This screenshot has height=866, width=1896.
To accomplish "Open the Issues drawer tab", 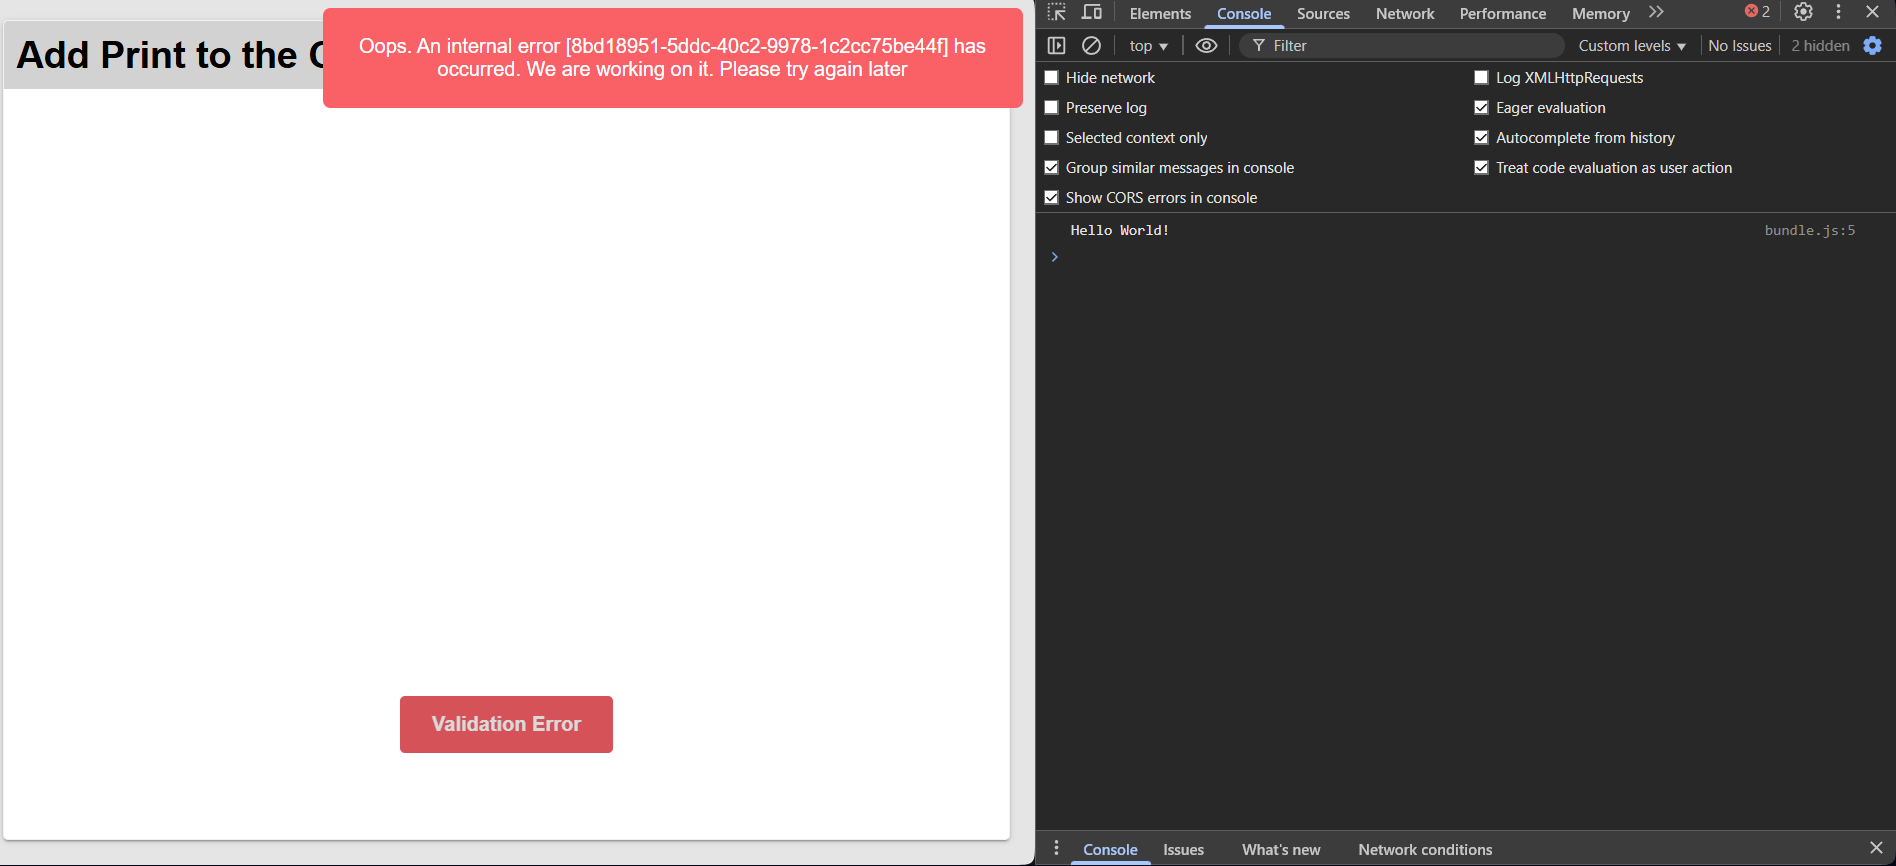I will click(x=1183, y=850).
